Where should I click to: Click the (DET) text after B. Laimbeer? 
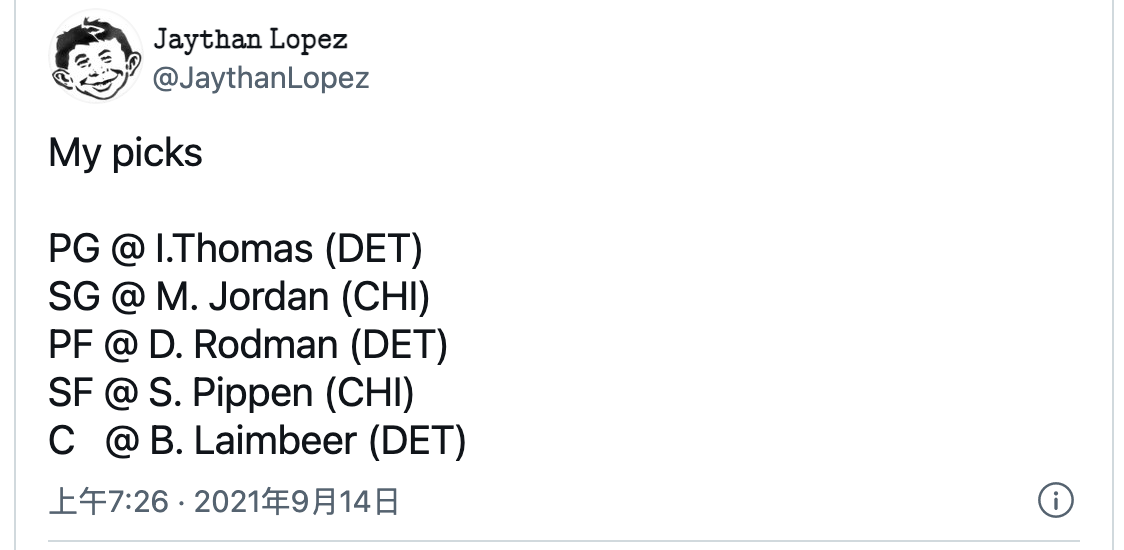tap(417, 441)
